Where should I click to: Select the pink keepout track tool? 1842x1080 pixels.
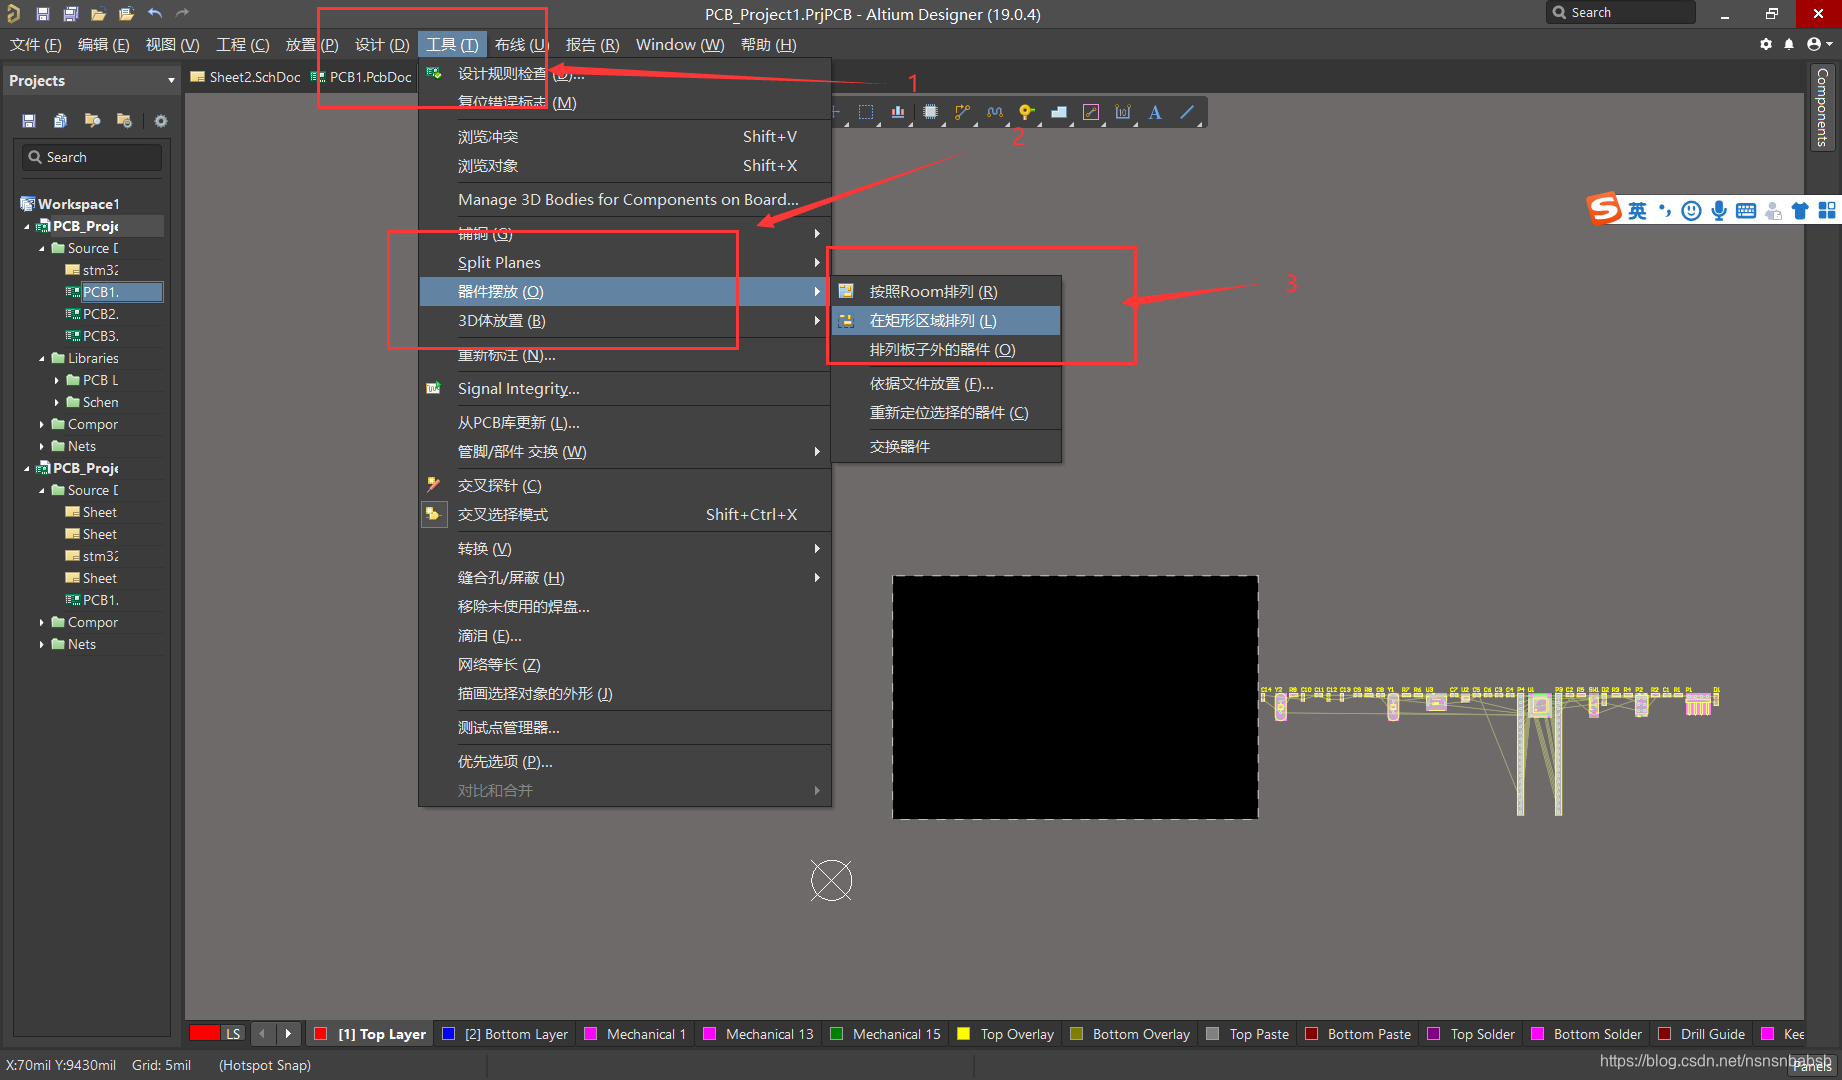tap(1090, 112)
